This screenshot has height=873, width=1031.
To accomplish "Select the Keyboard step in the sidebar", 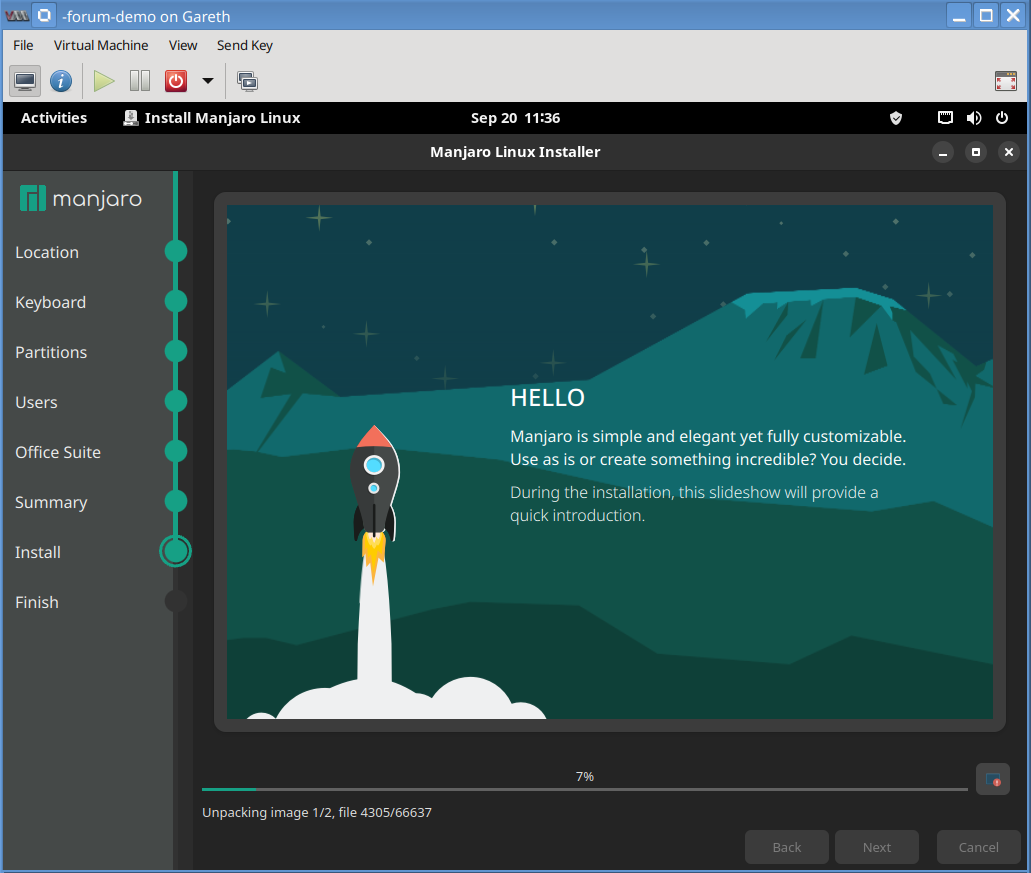I will pyautogui.click(x=51, y=302).
